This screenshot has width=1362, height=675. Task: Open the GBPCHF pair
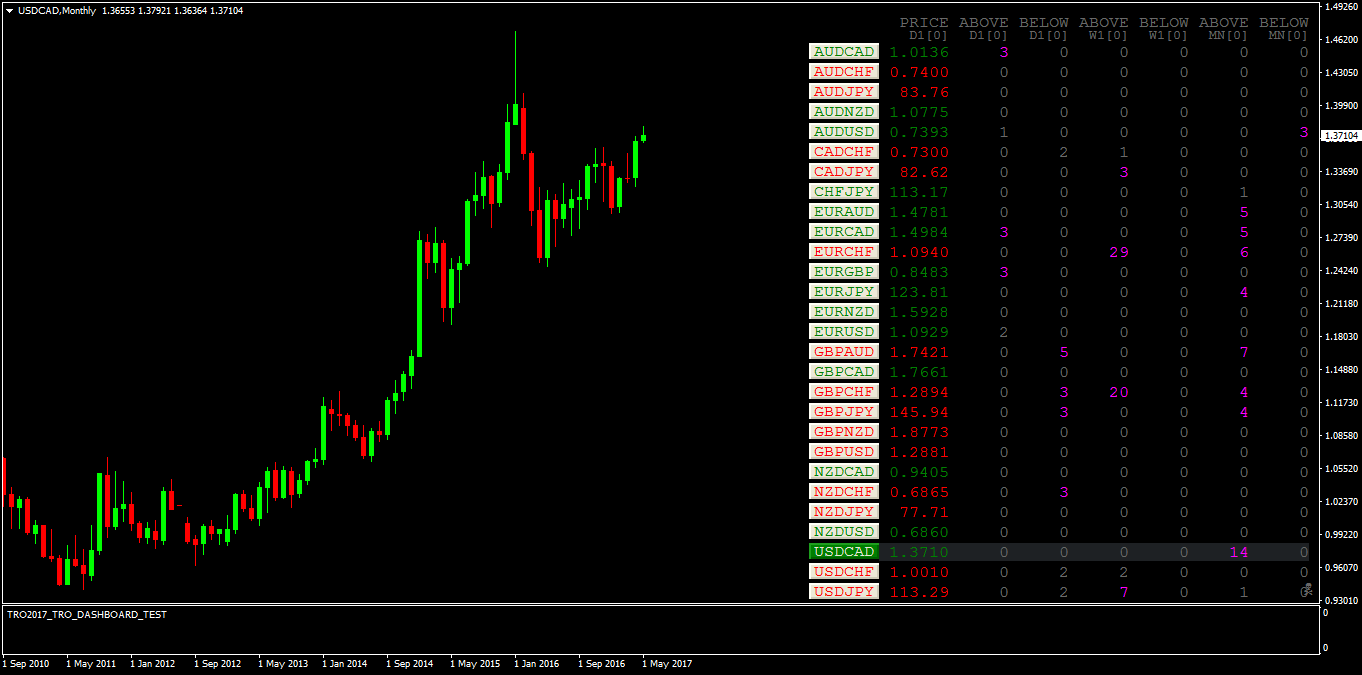(844, 392)
